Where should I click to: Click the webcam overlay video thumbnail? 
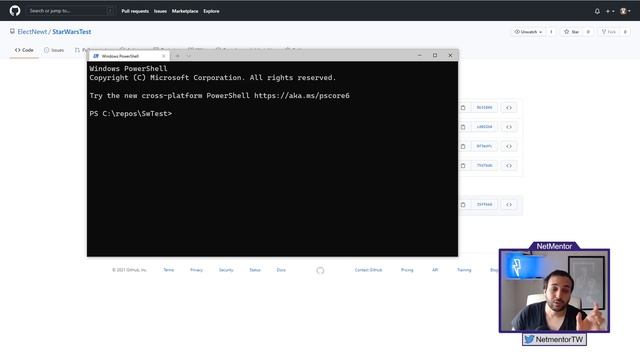pos(554,291)
